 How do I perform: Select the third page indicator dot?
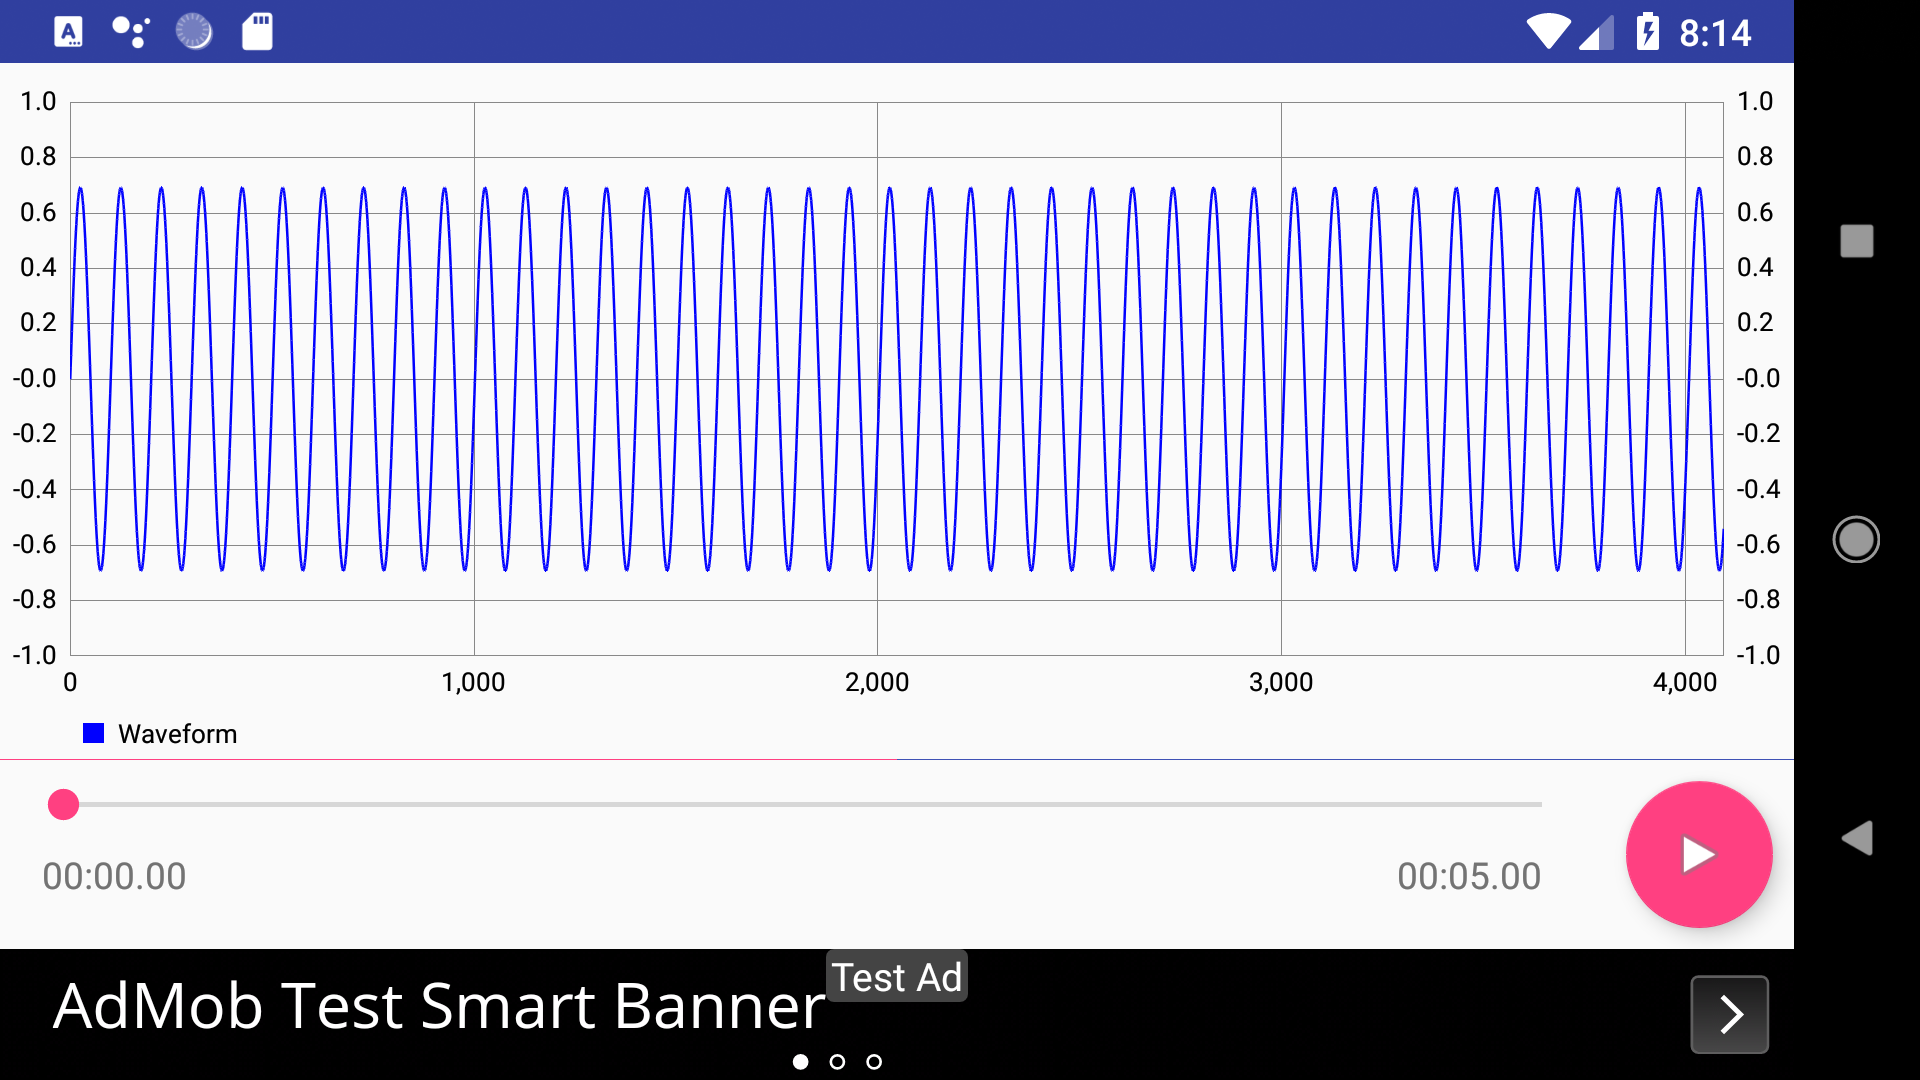click(x=874, y=1062)
